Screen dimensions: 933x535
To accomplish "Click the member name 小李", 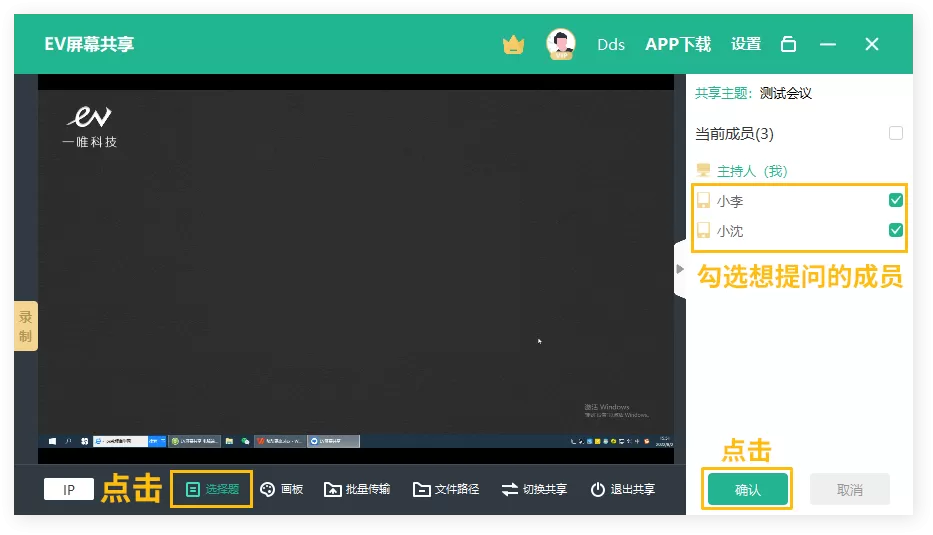I will pos(730,201).
